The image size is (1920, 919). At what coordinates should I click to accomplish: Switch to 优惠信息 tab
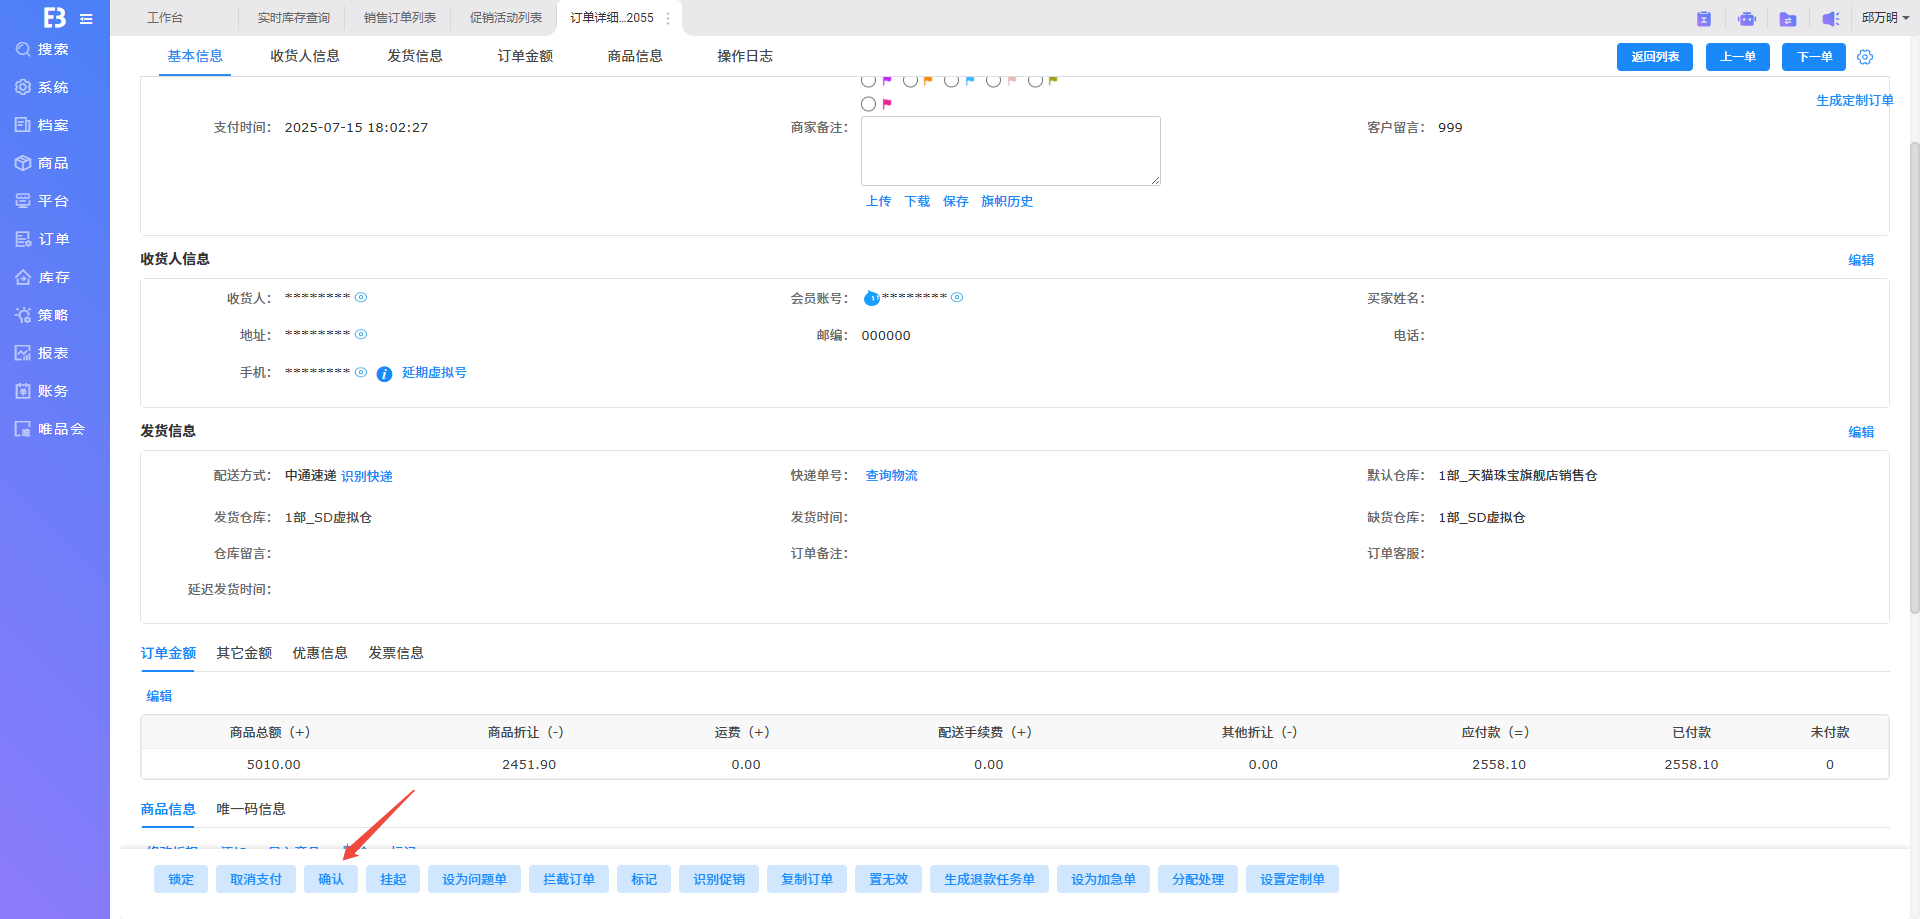coord(319,653)
